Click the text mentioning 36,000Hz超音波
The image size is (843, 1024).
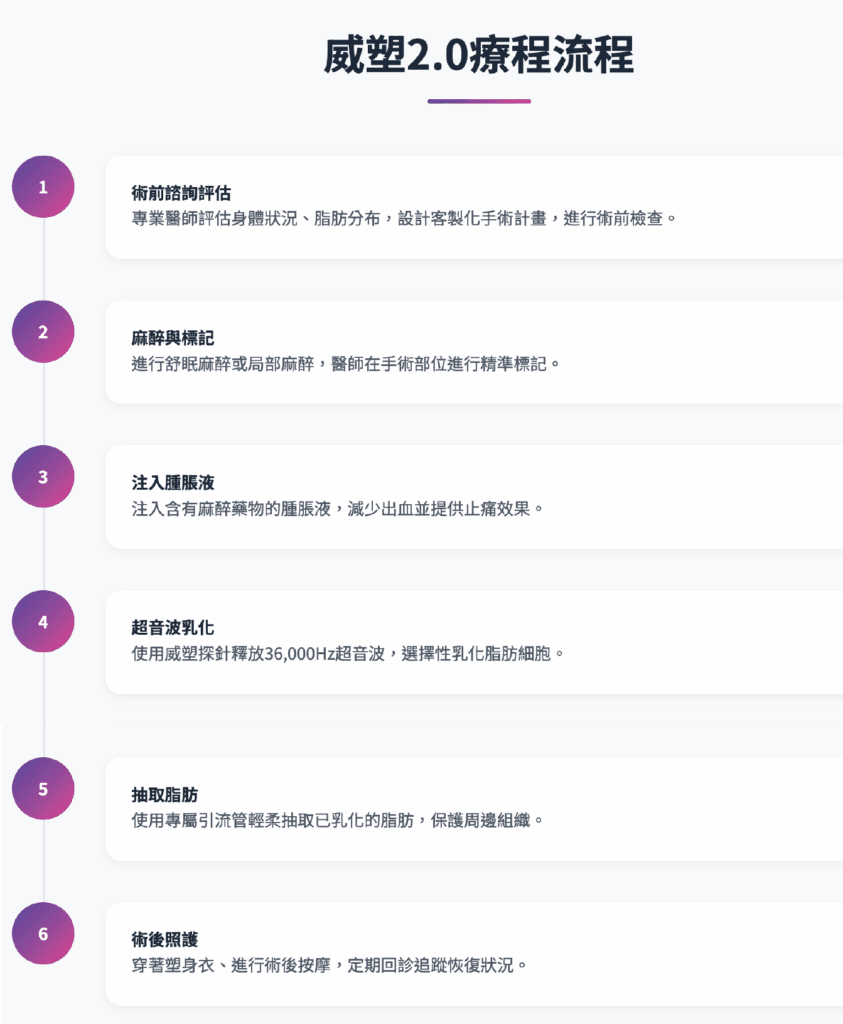pos(348,653)
